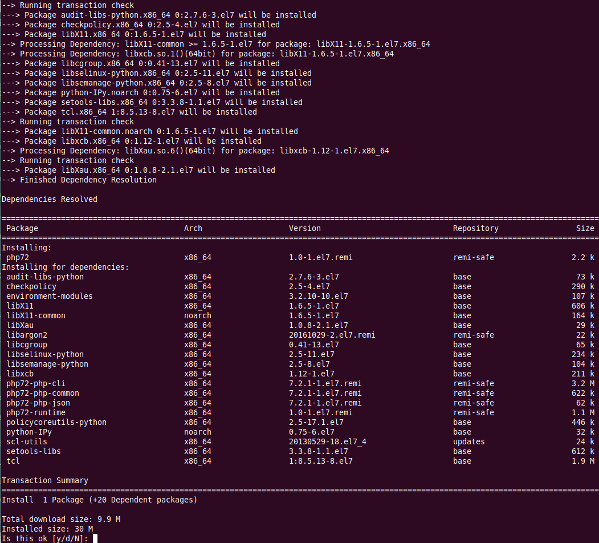Click 'php72-php-json' package name
The height and width of the screenshot is (543, 599).
point(38,403)
